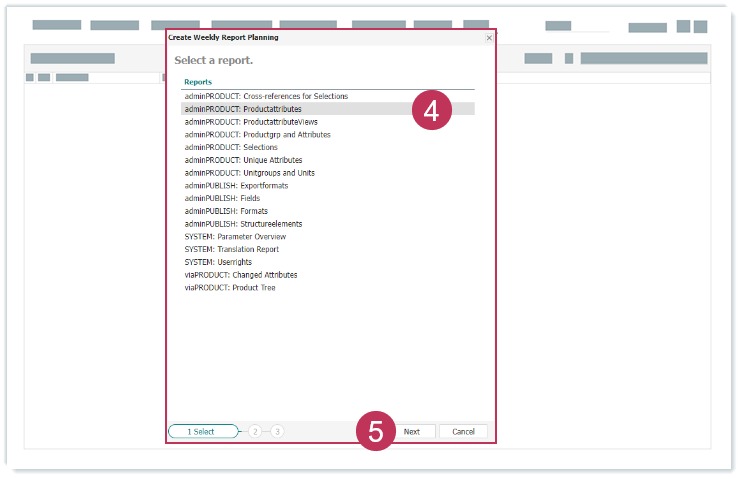Select viaPRODUCT: Changed Attributes report
The image size is (741, 479).
tap(241, 275)
